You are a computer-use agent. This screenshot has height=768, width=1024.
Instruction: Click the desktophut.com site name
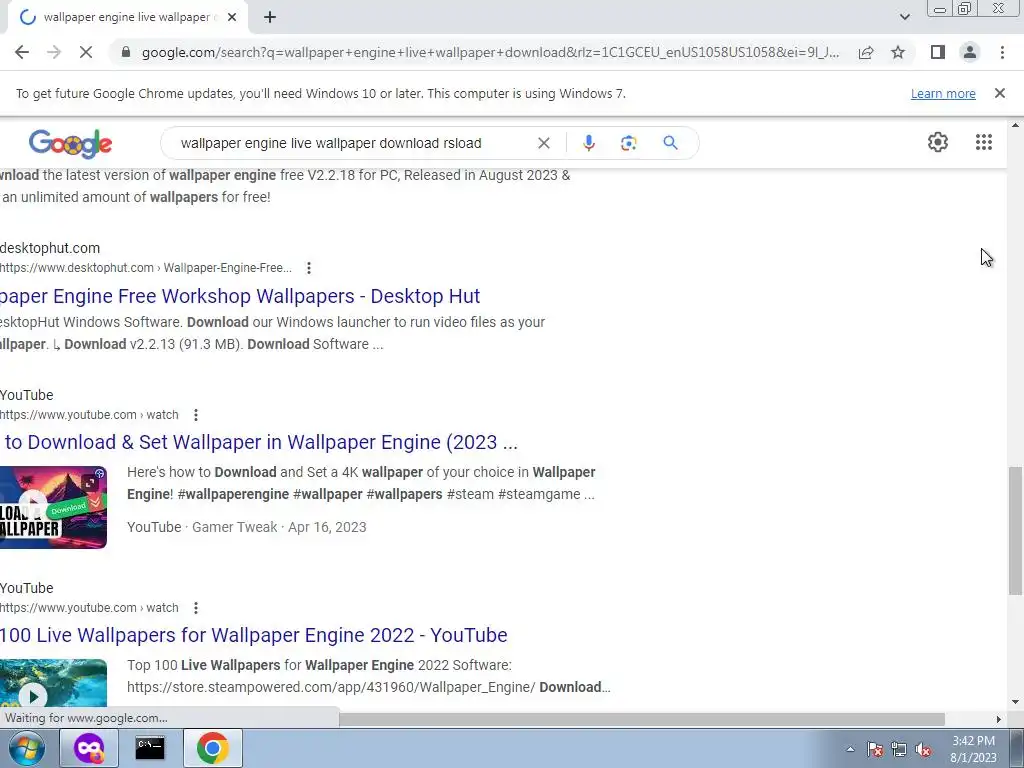pyautogui.click(x=50, y=248)
